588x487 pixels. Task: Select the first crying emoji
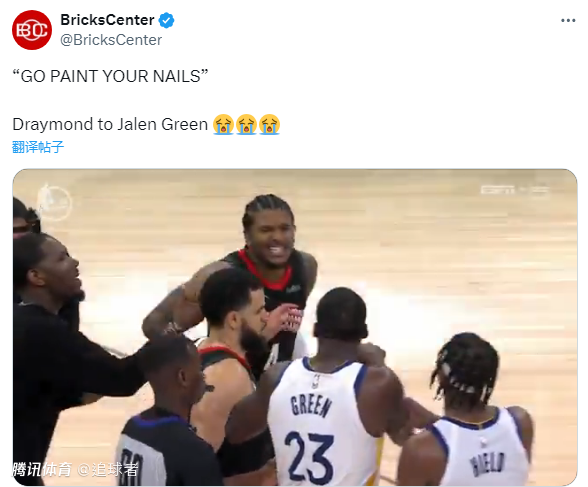[224, 124]
